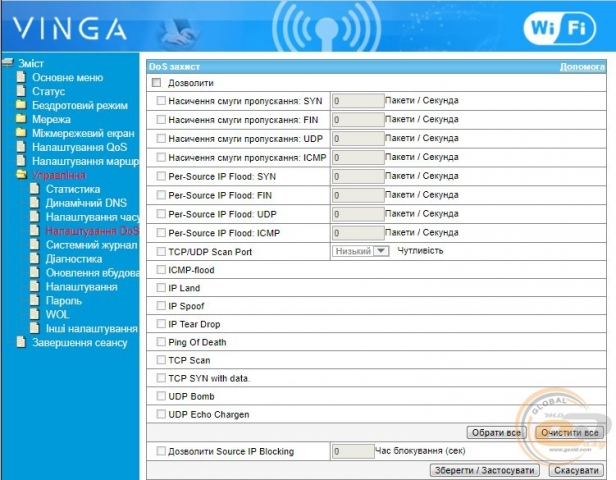The image size is (616, 480).
Task: Enable the ICMP-flood checkbox
Action: (x=161, y=269)
